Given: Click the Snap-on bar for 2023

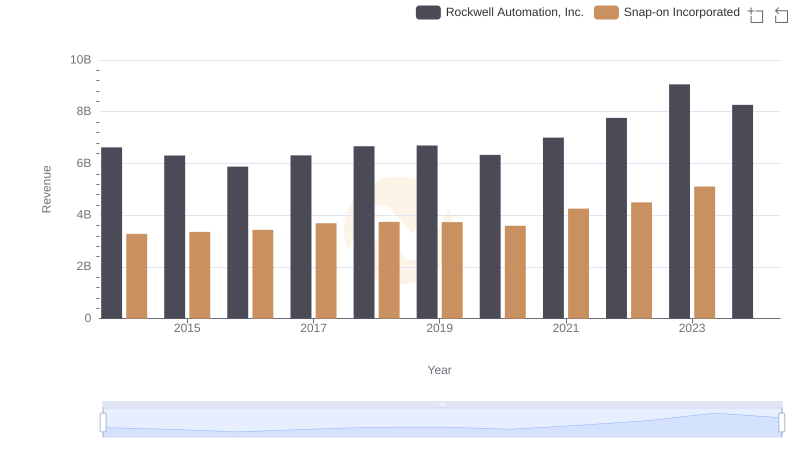Looking at the screenshot, I should click(704, 252).
